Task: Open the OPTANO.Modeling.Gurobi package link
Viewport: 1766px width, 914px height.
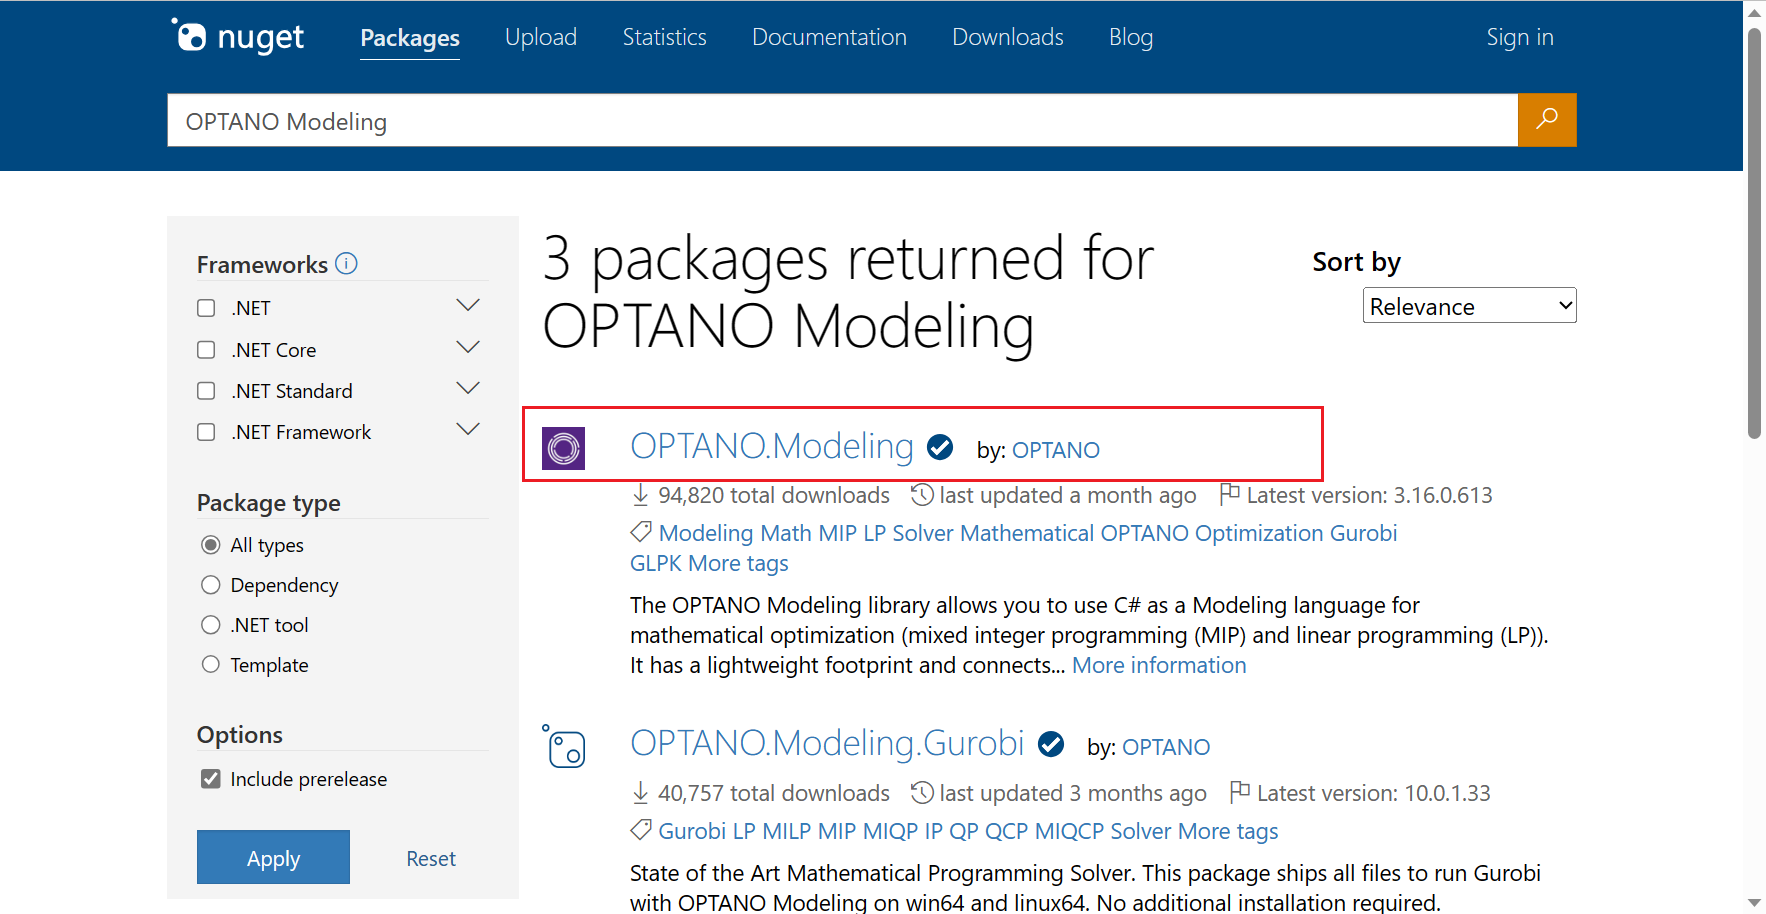Action: point(827,743)
